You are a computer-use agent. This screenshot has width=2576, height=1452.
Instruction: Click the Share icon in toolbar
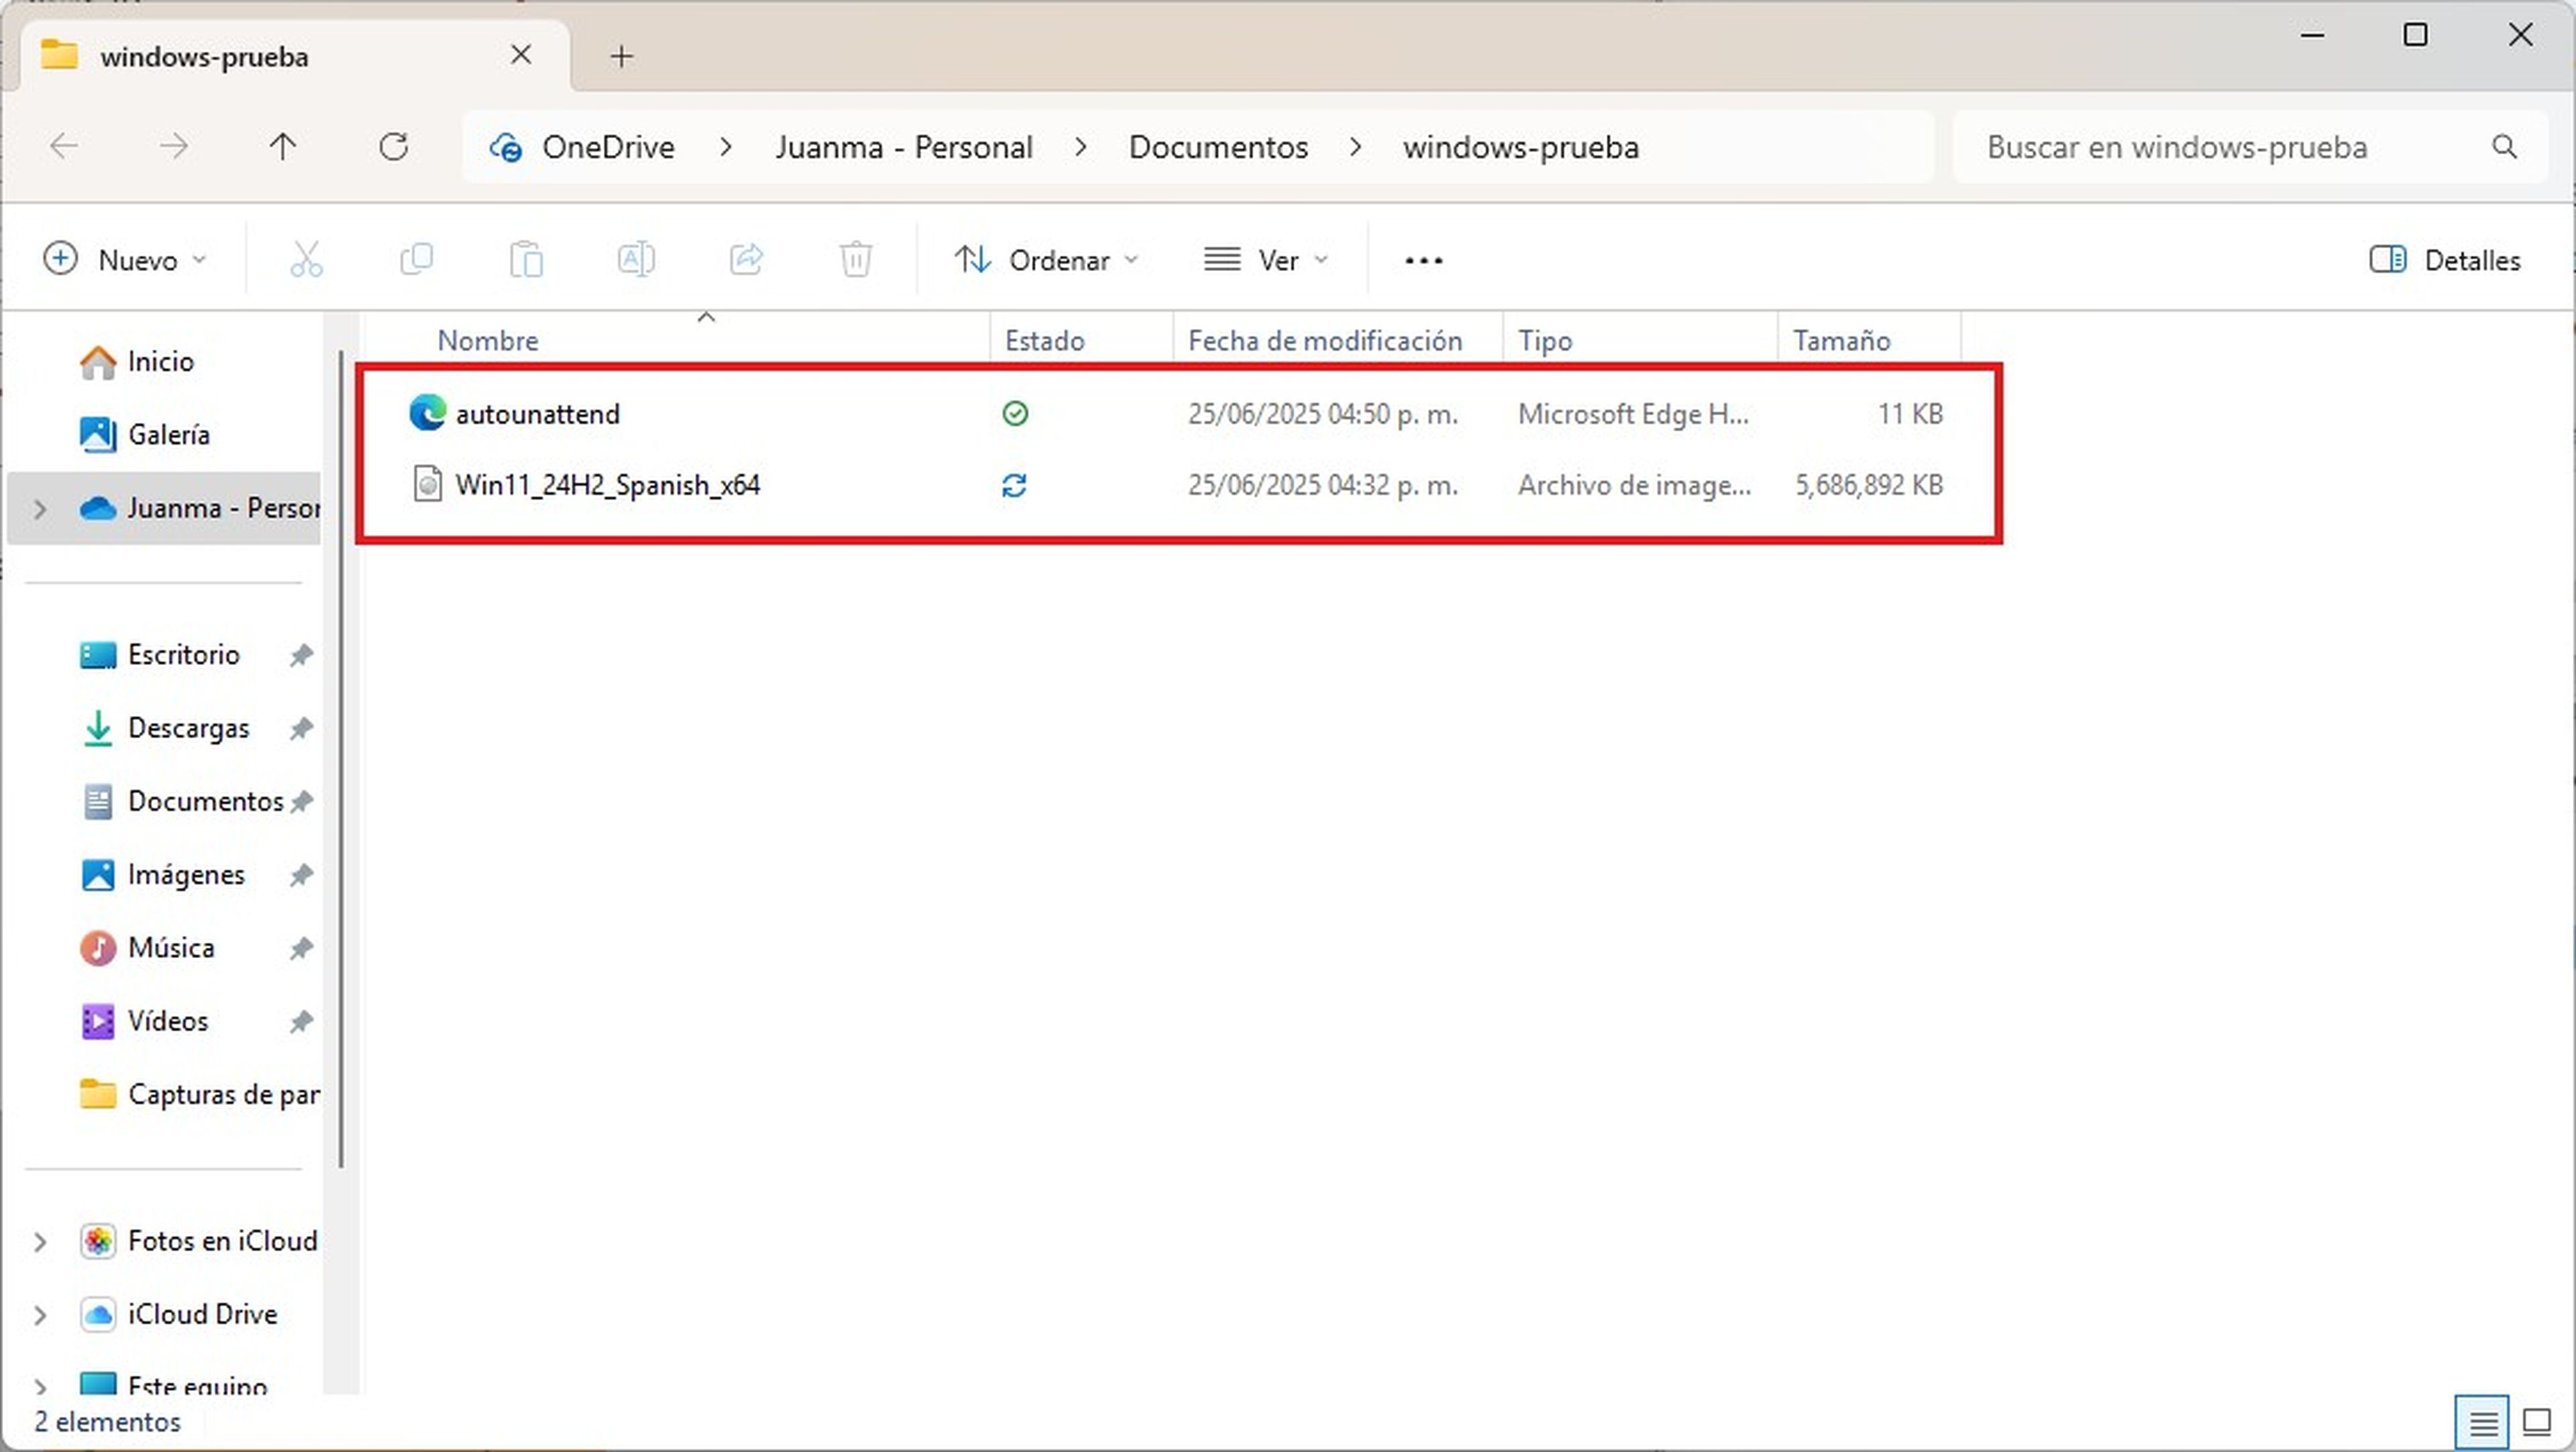(x=746, y=260)
